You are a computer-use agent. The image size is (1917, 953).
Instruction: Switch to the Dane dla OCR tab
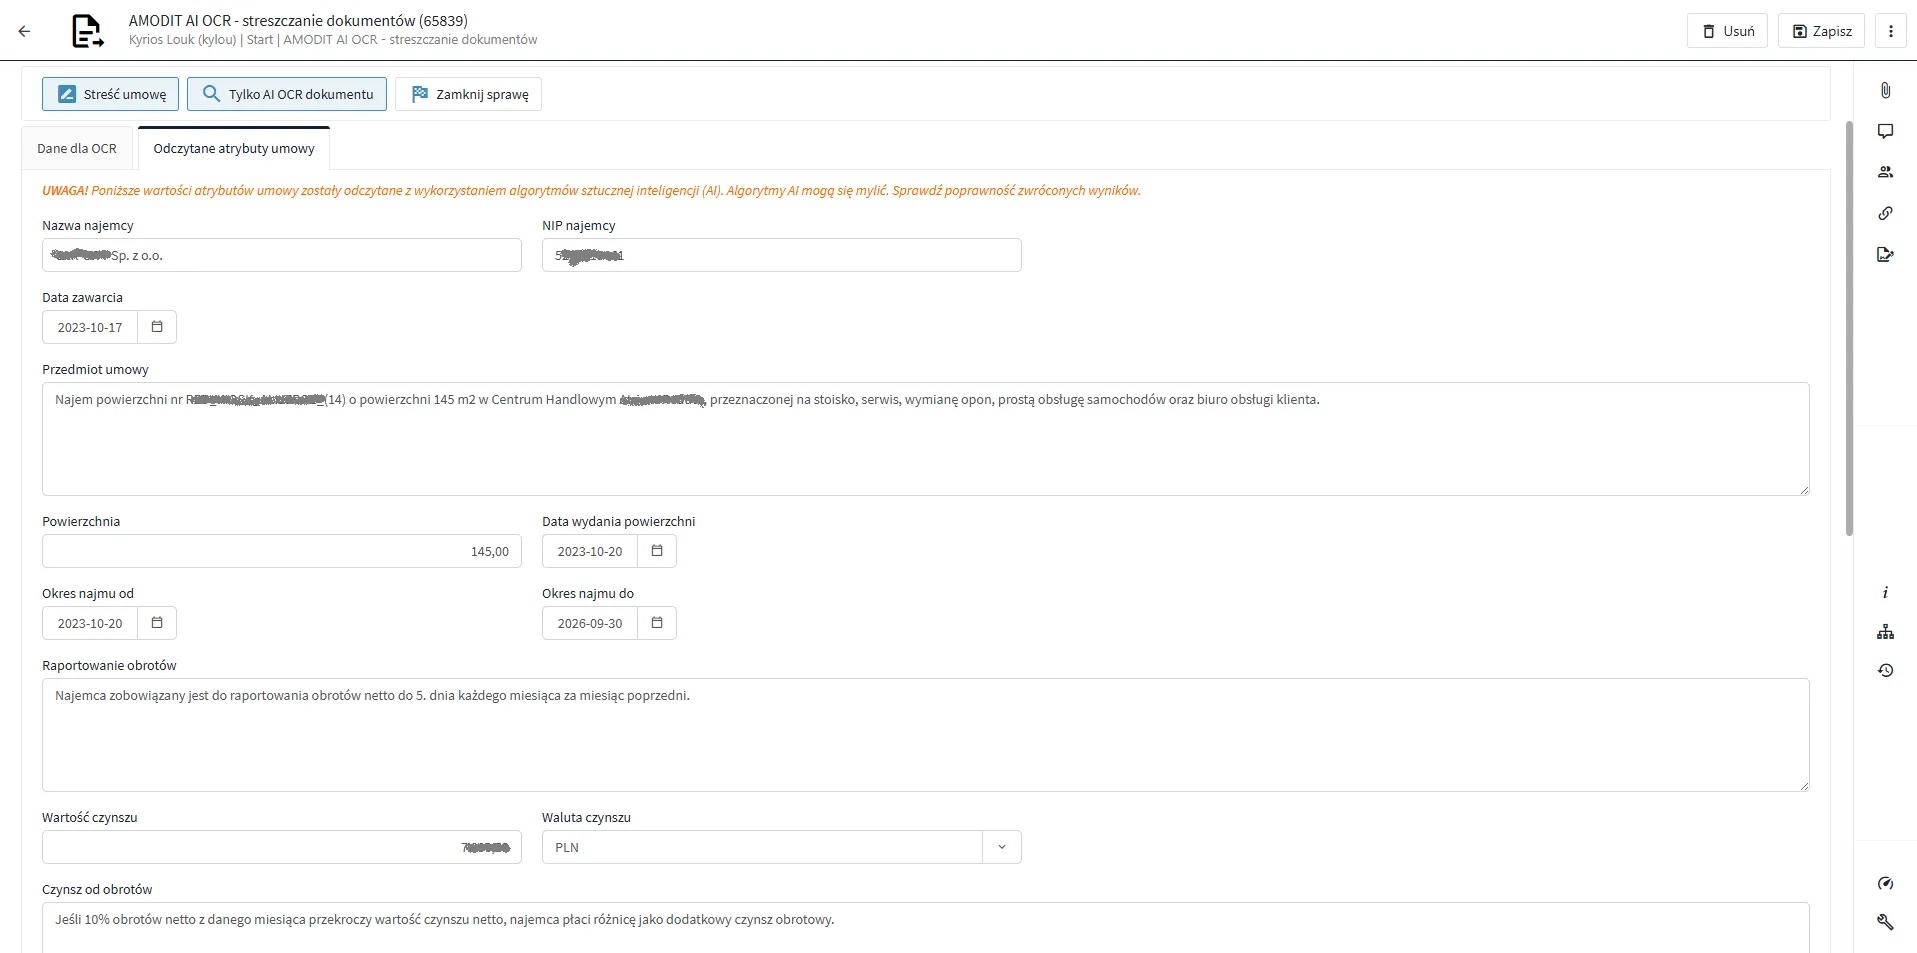pyautogui.click(x=77, y=148)
